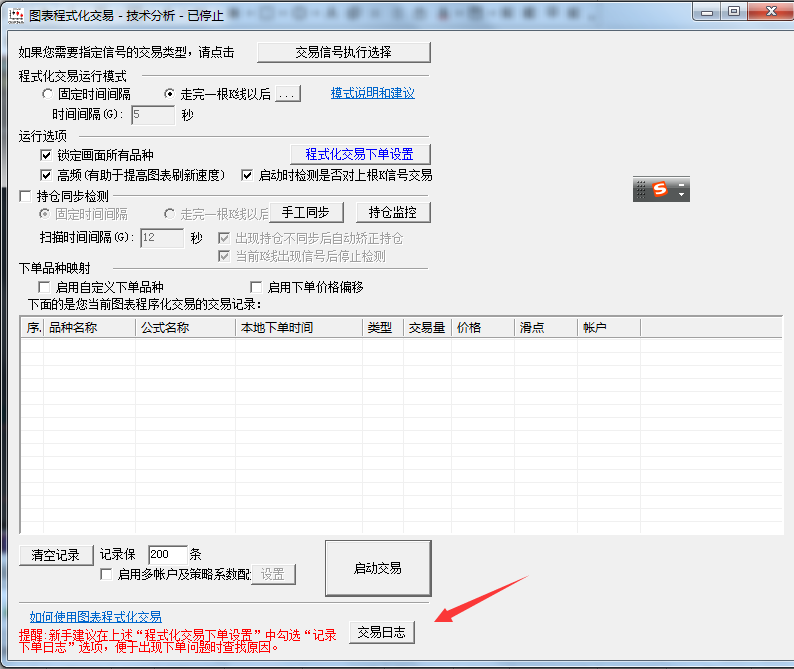Select 固定时间间隔 run mode radio
Screen dimensions: 794x669
coord(48,94)
